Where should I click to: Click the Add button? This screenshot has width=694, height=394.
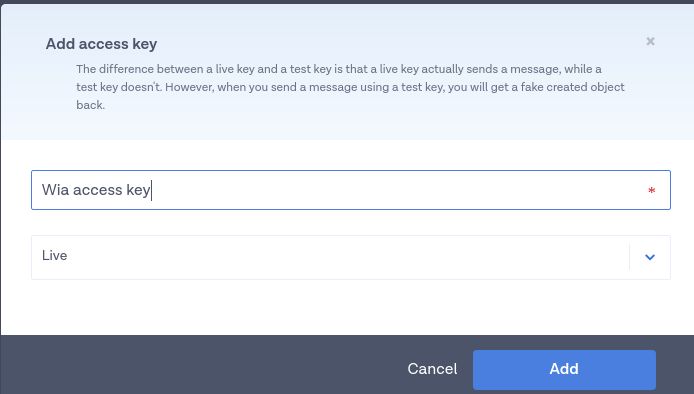(564, 370)
